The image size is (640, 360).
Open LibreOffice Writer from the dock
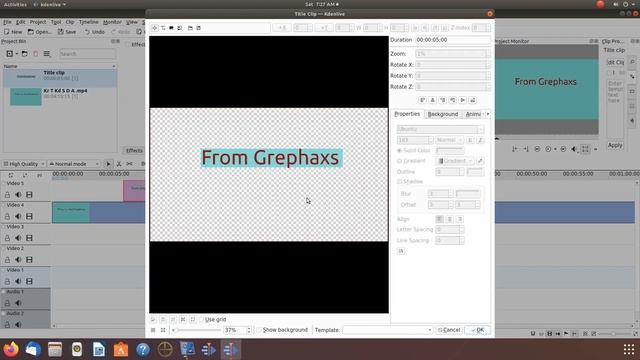[99, 349]
